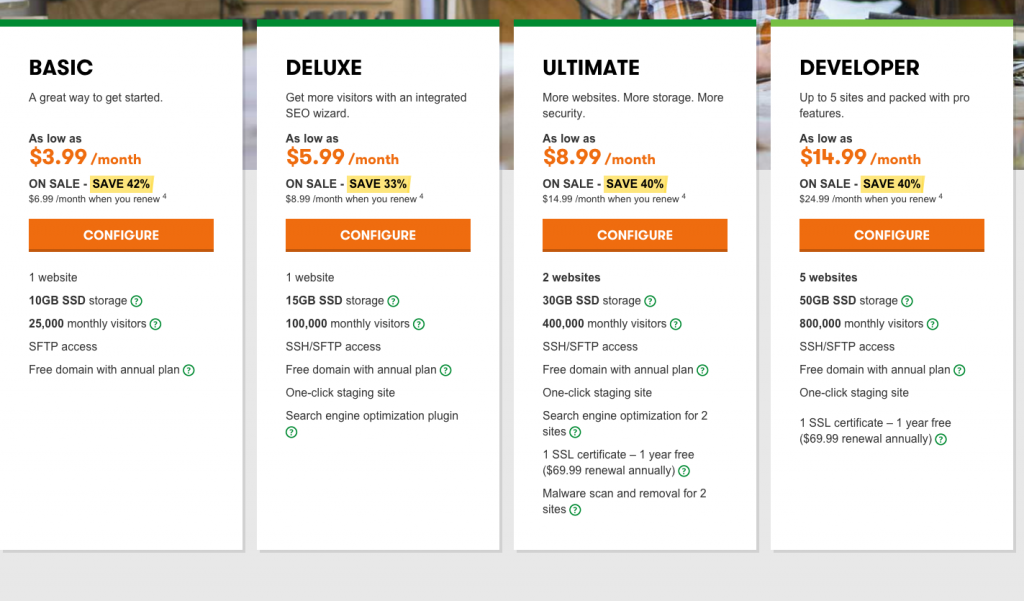
Task: Show info for Basic free domain offer
Action: tap(189, 370)
